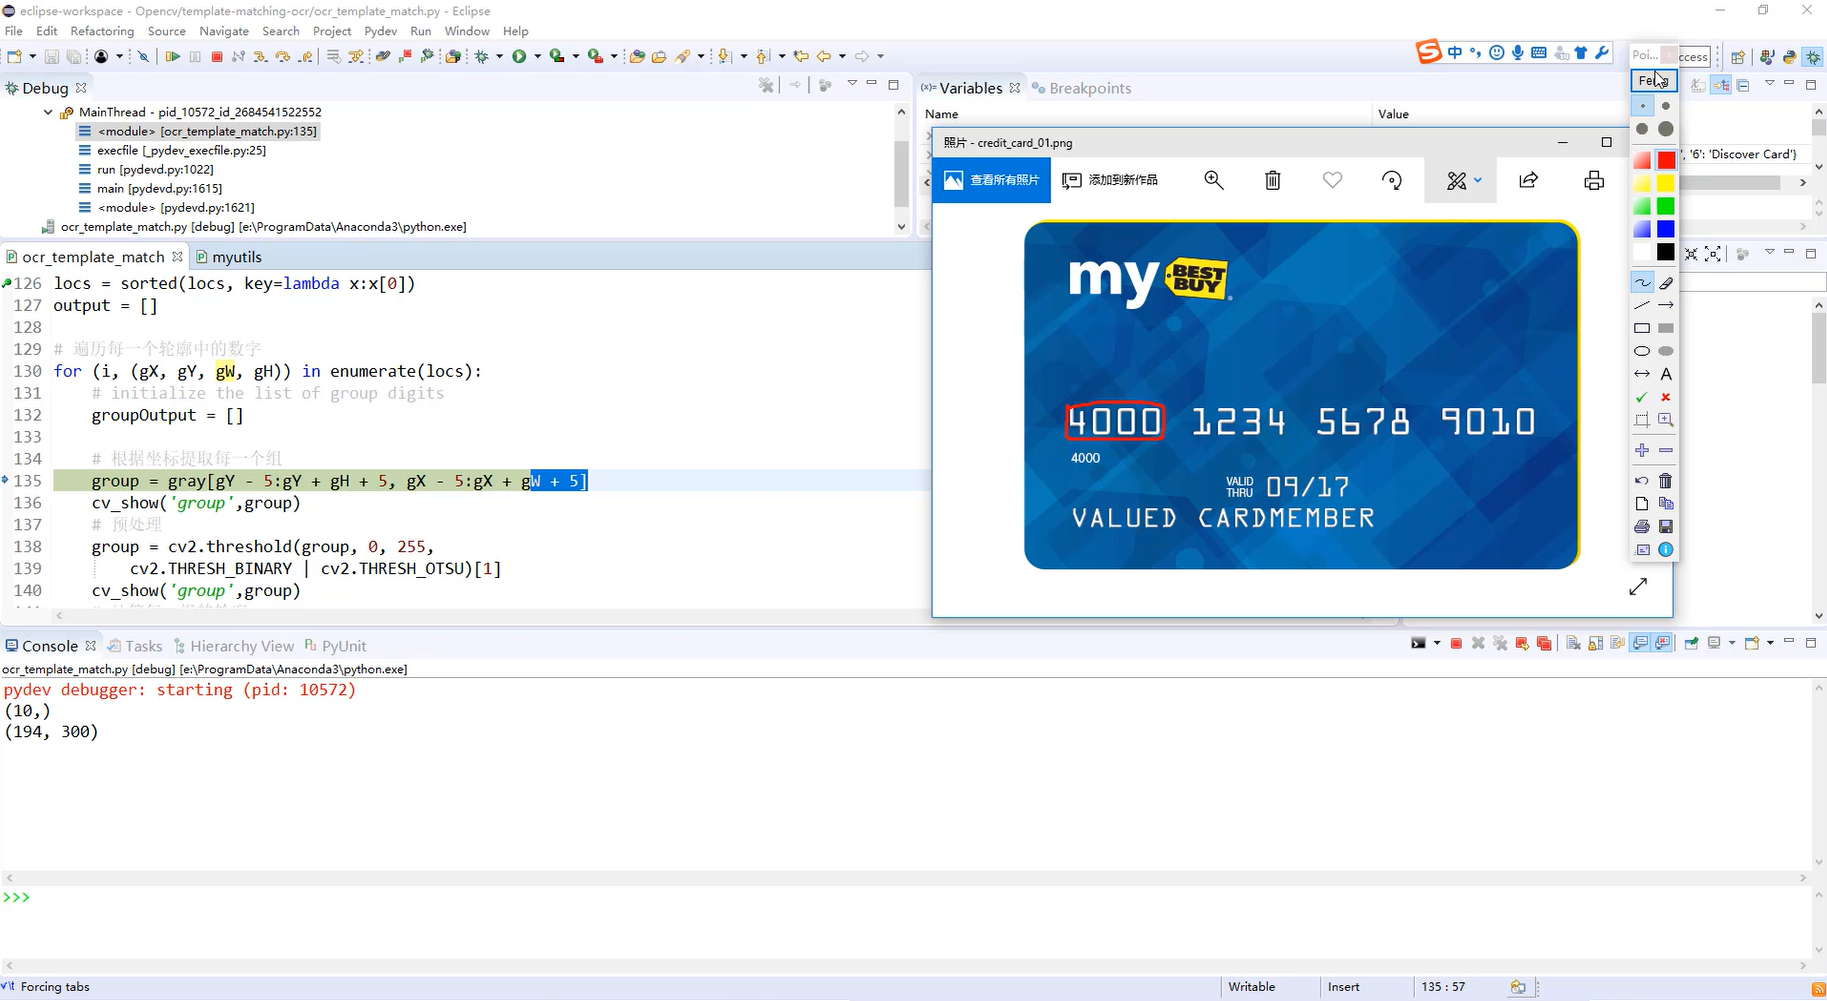The height and width of the screenshot is (1001, 1827).
Task: Skip all breakpoints via the toolbar icon
Action: point(143,57)
